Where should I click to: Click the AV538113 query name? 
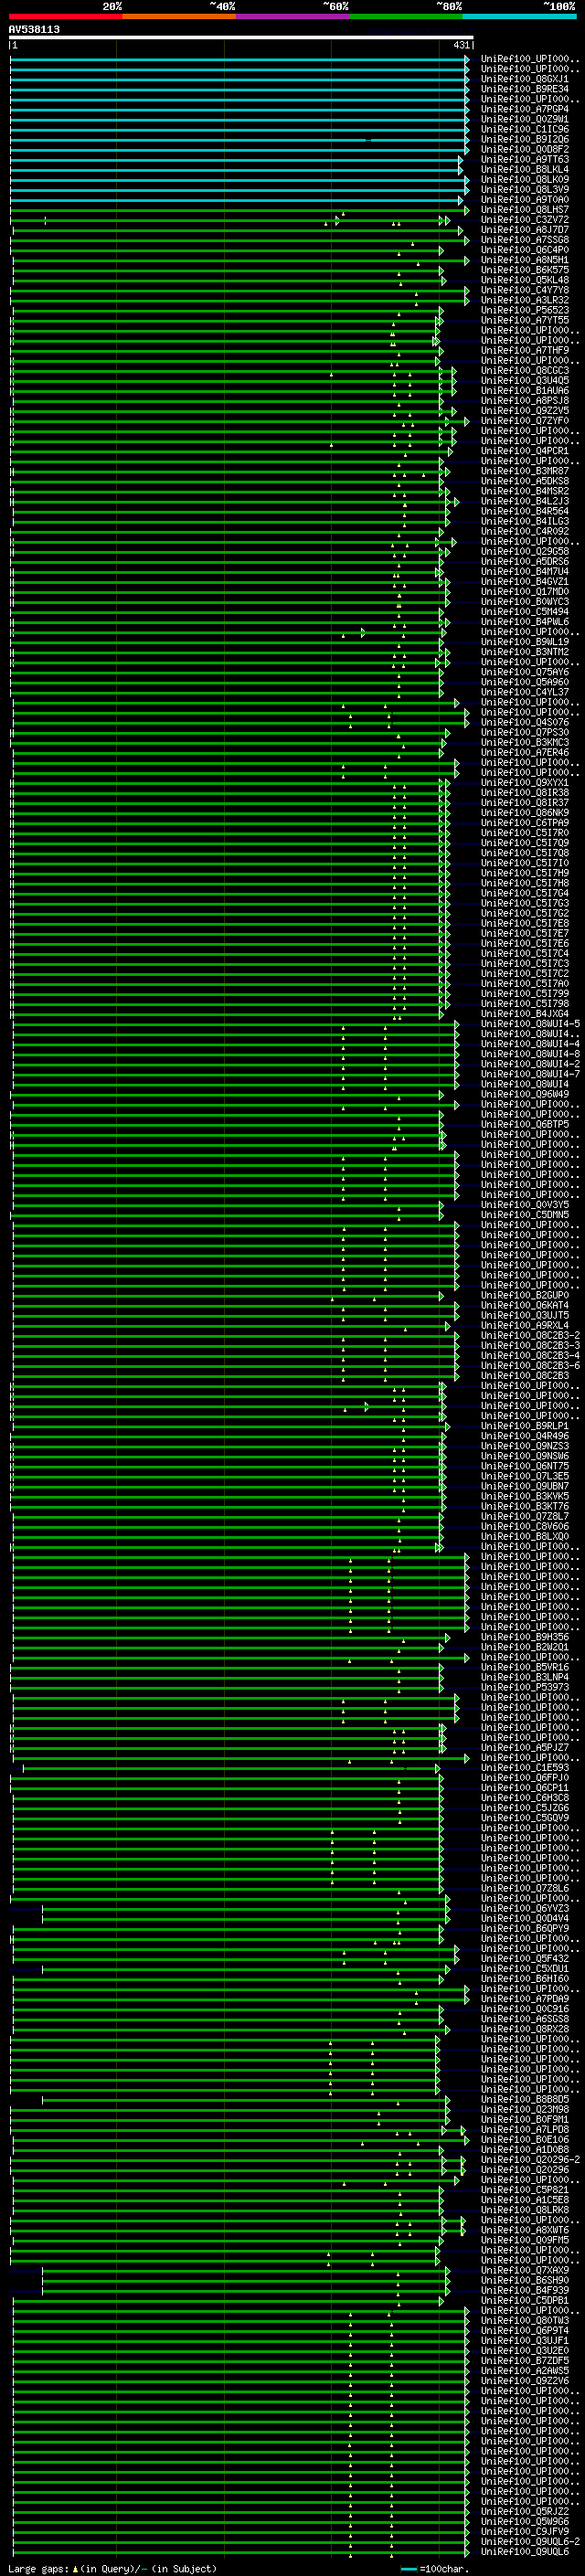(x=34, y=30)
